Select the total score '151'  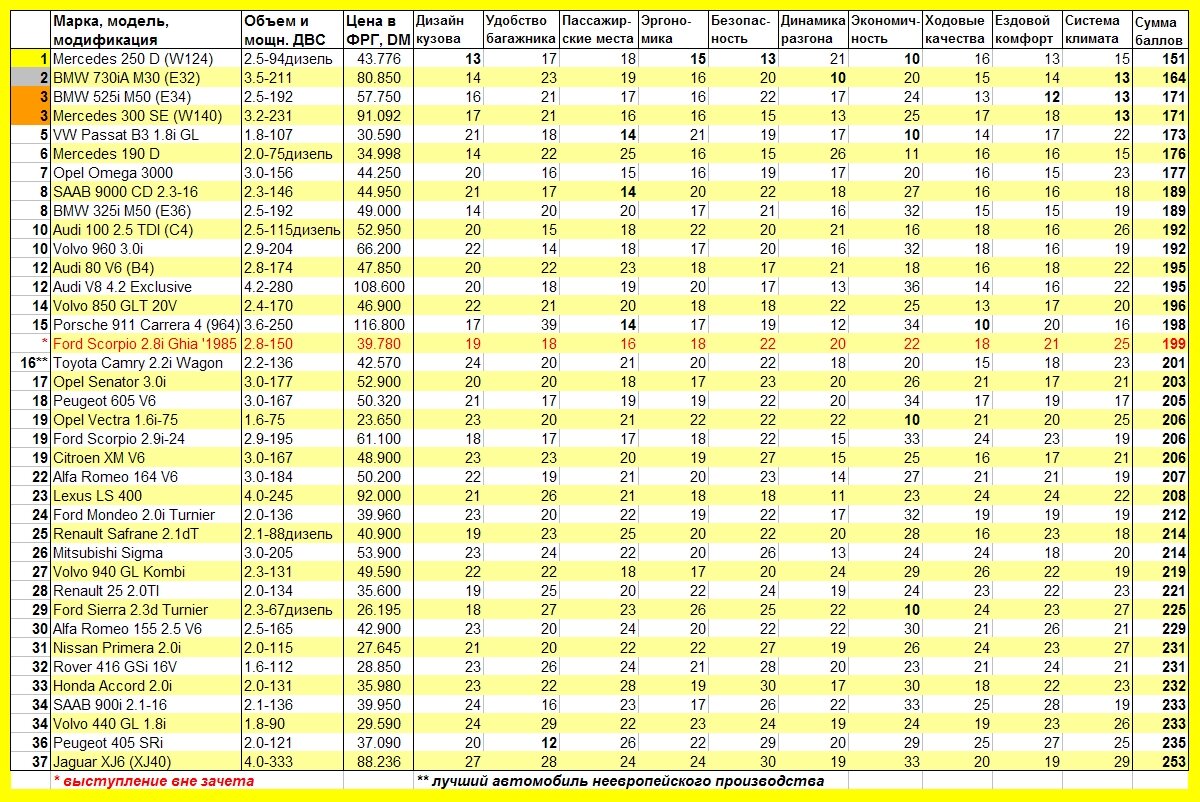[1161, 59]
